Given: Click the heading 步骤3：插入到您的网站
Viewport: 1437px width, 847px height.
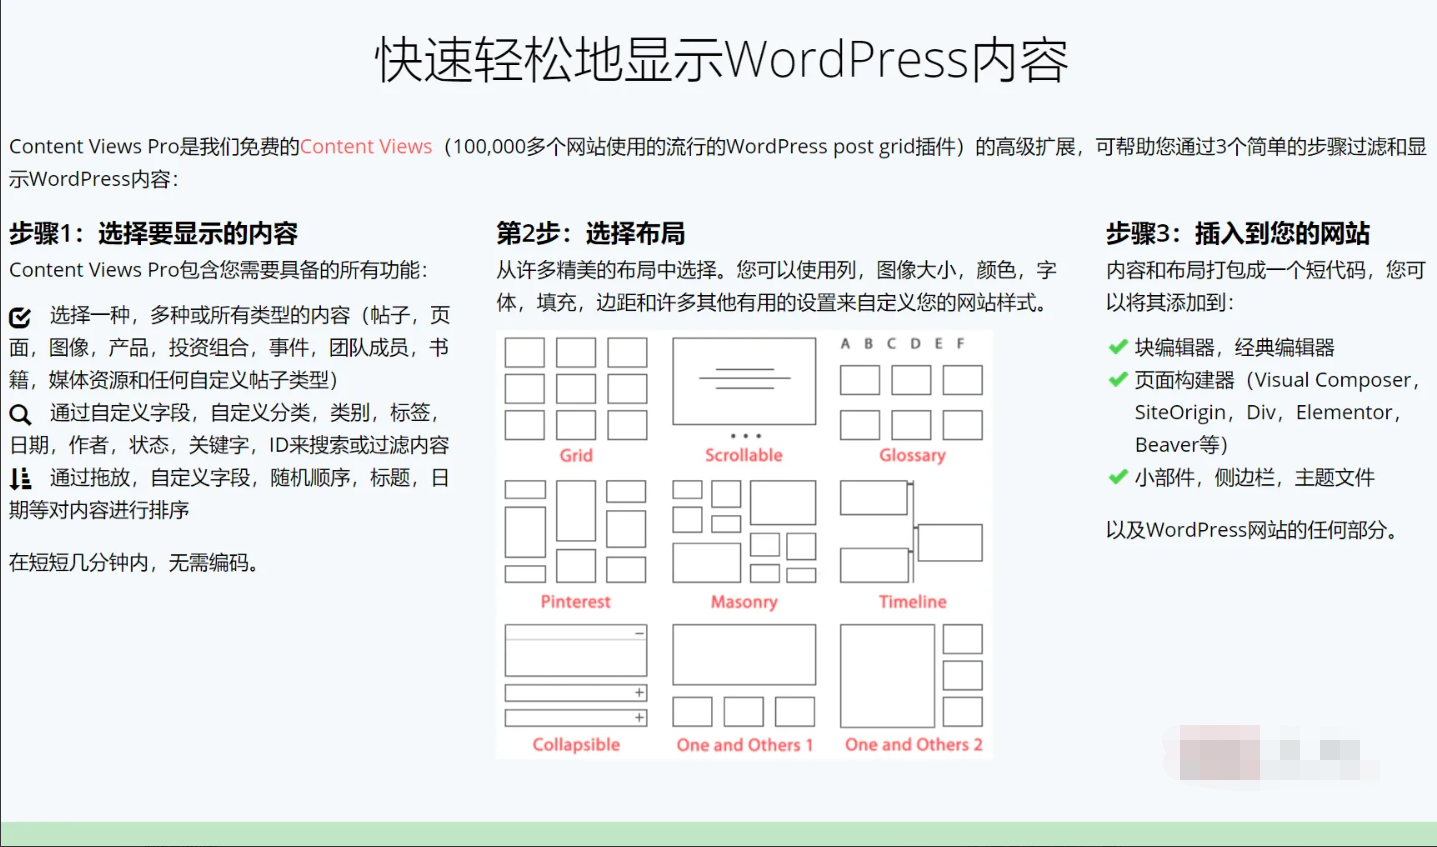Looking at the screenshot, I should pos(1238,234).
